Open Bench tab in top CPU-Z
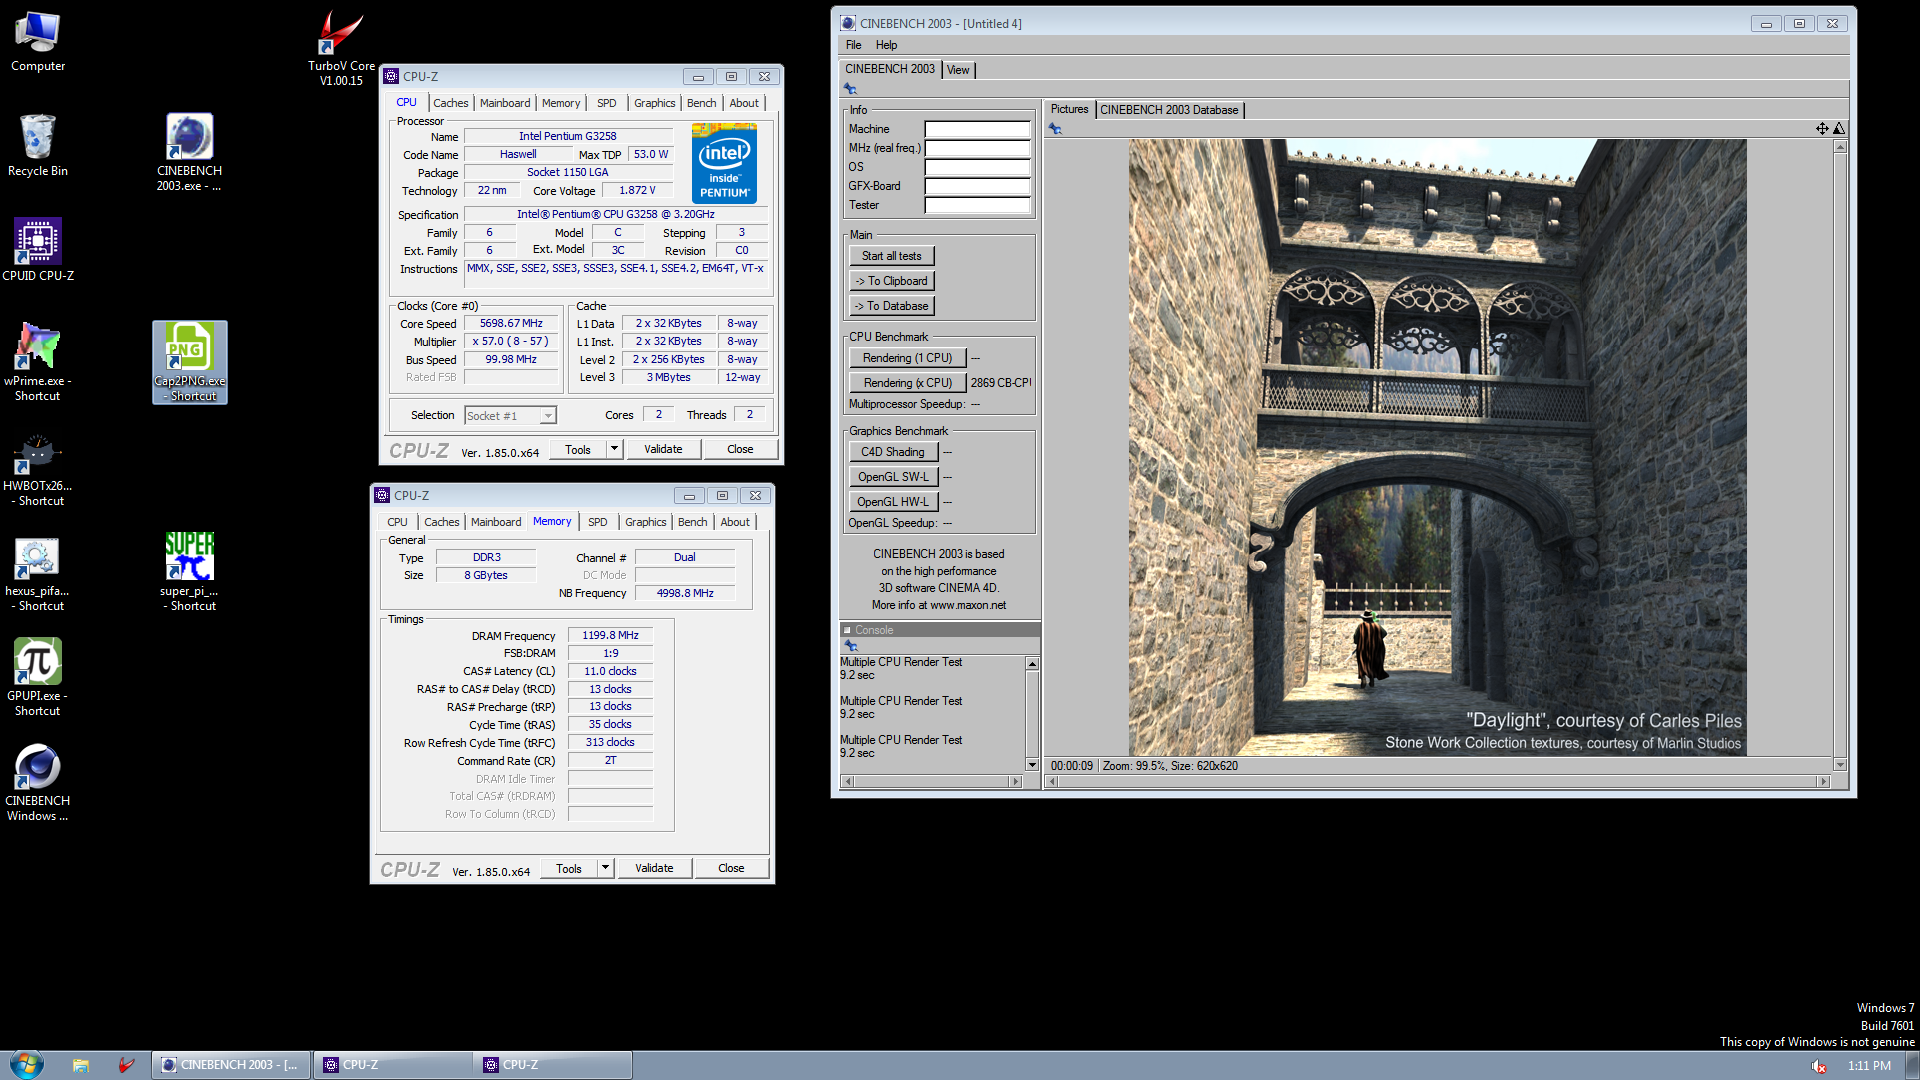The width and height of the screenshot is (1920, 1080). (x=701, y=103)
